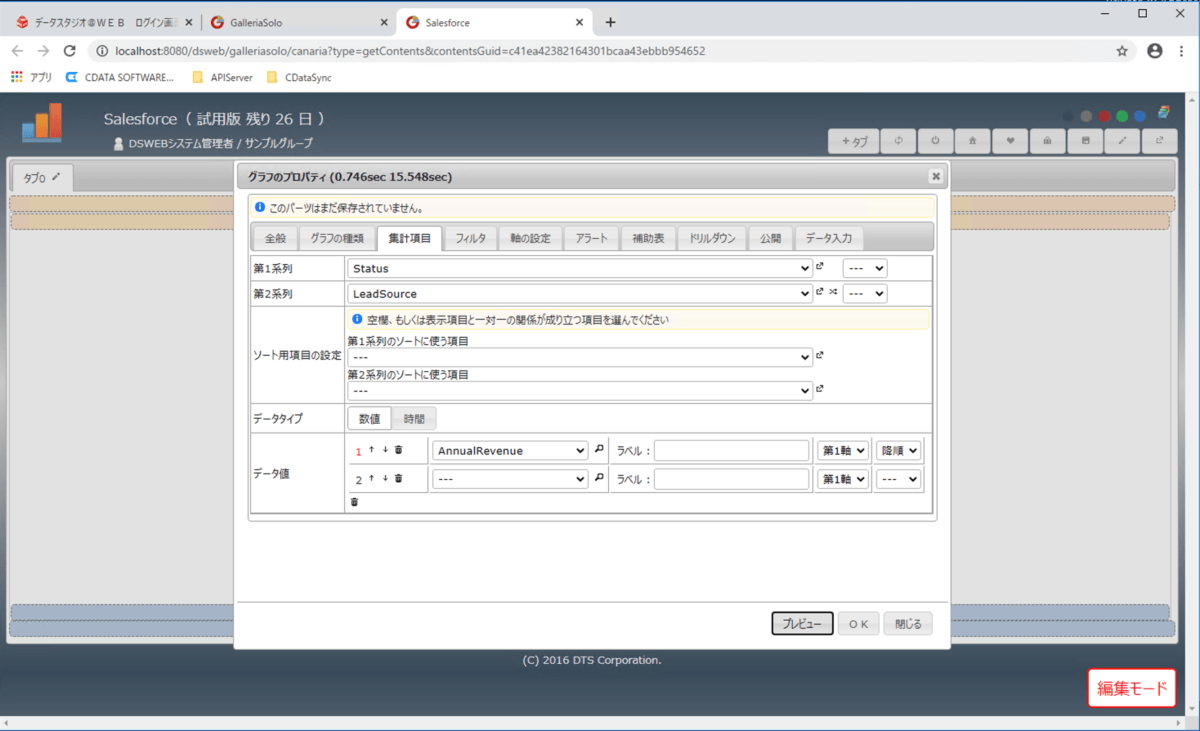
Task: Move data value row 2 down
Action: click(x=385, y=479)
